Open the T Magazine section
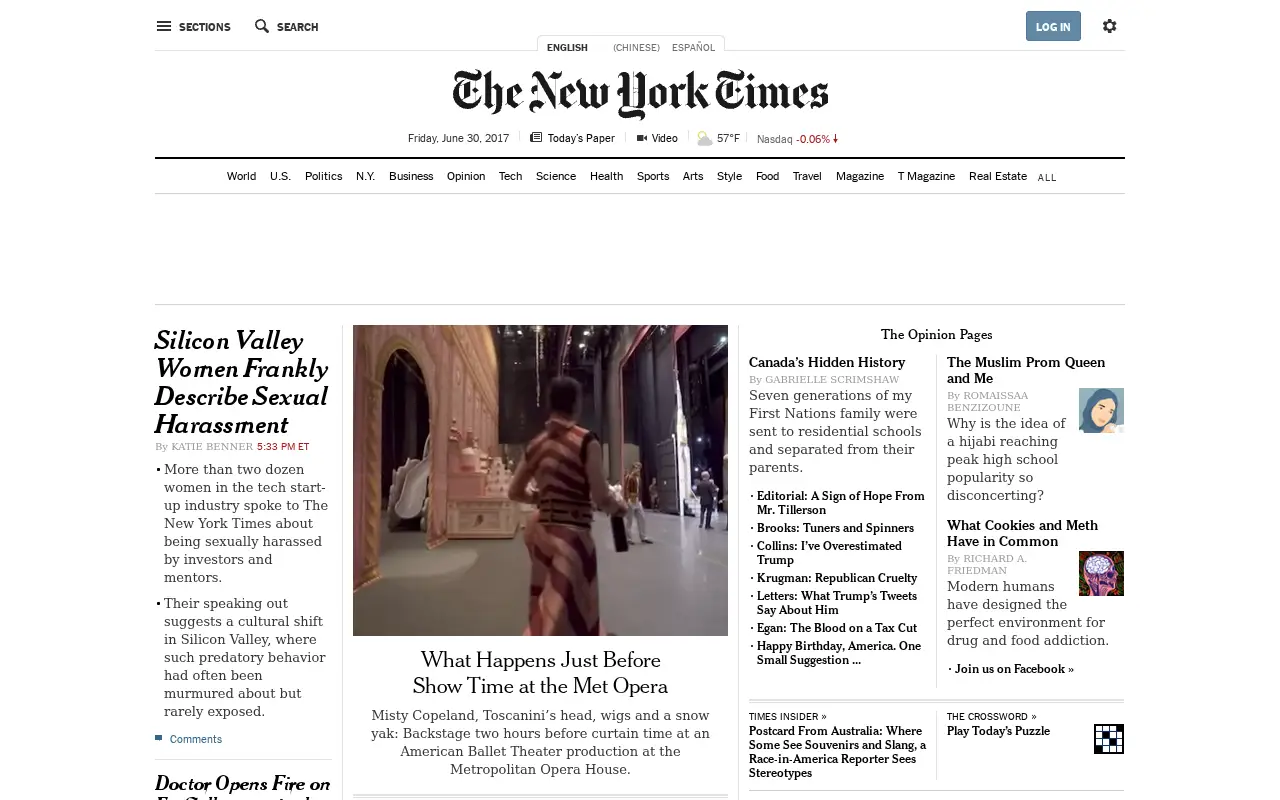 click(x=926, y=176)
